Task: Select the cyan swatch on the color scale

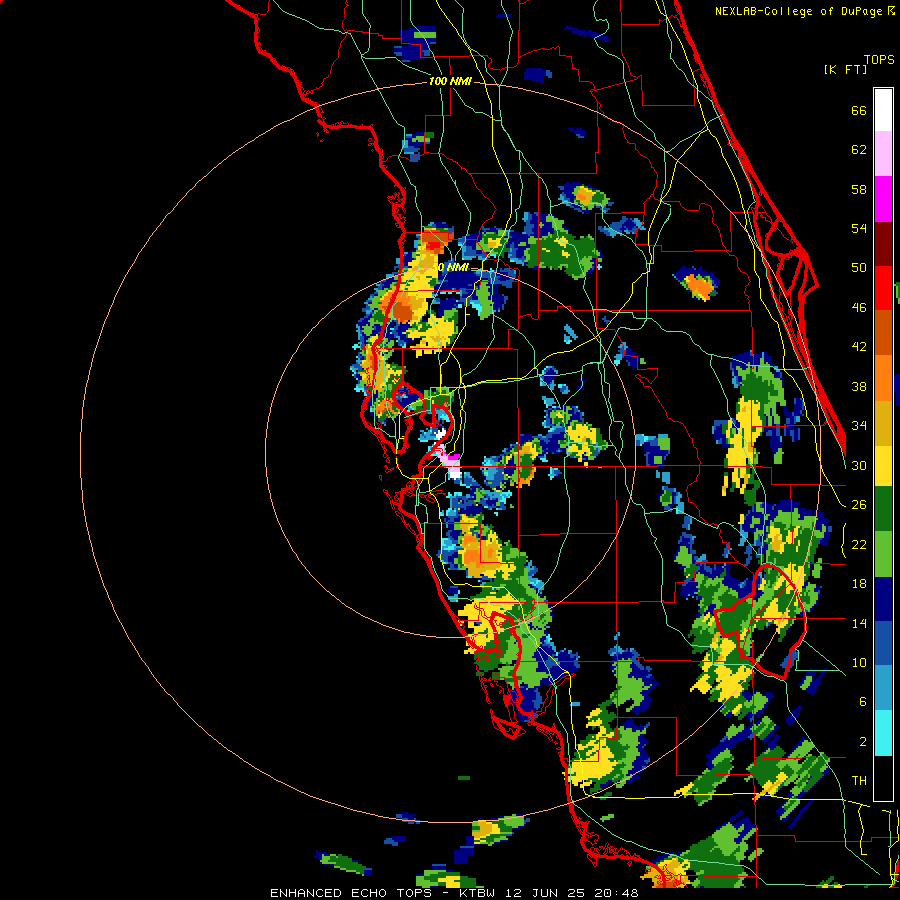Action: point(883,734)
